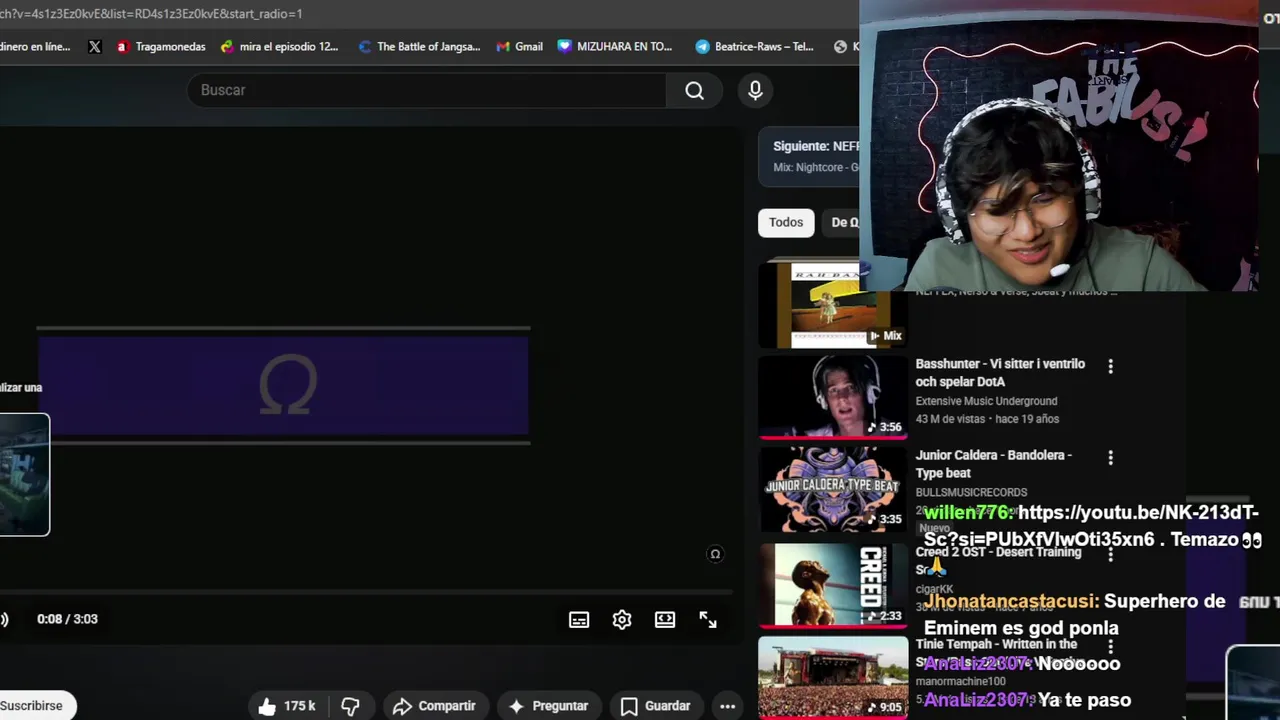Click the Siguiente up-next playlist panel
The image size is (1280, 720).
pos(809,156)
